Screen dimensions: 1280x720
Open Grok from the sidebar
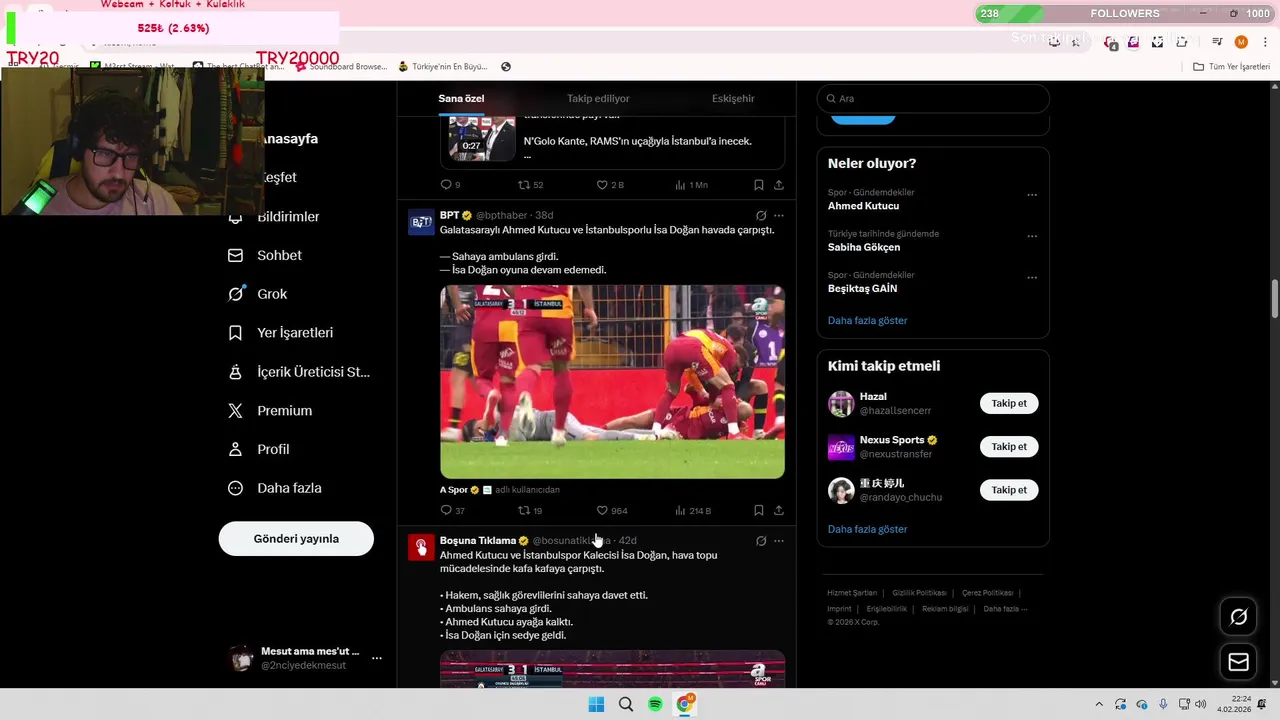point(258,294)
